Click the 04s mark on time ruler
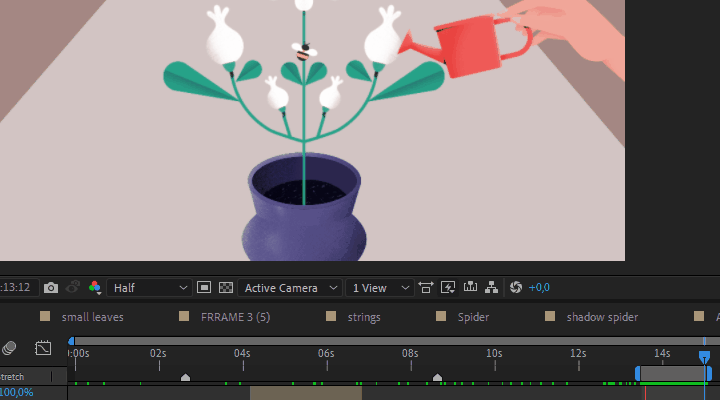 pyautogui.click(x=242, y=354)
